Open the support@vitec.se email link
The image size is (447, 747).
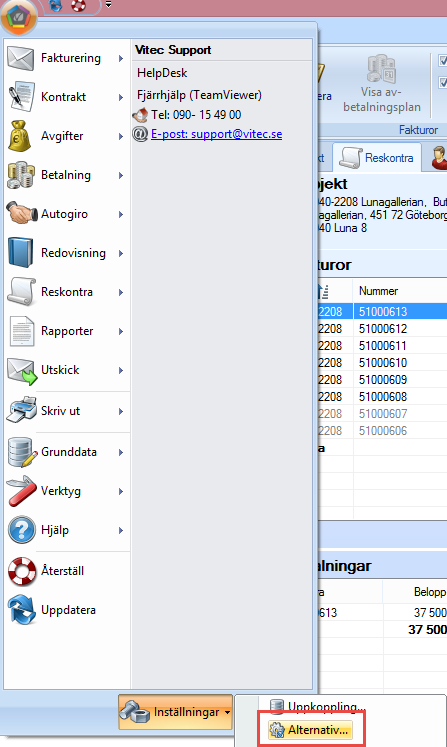pyautogui.click(x=216, y=134)
